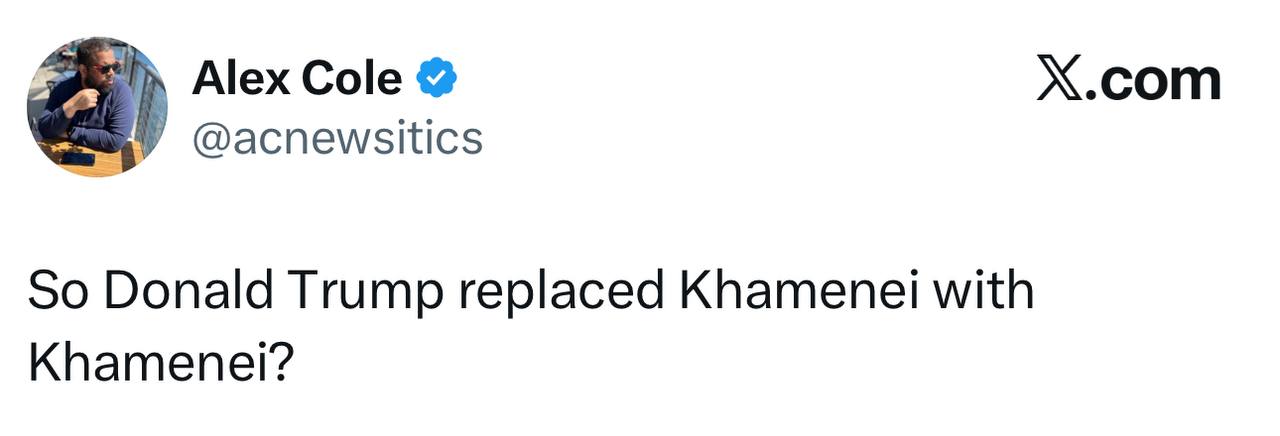Viewport: 1280px width, 436px height.
Task: Open Alex Cole's profile picture
Action: point(97,107)
